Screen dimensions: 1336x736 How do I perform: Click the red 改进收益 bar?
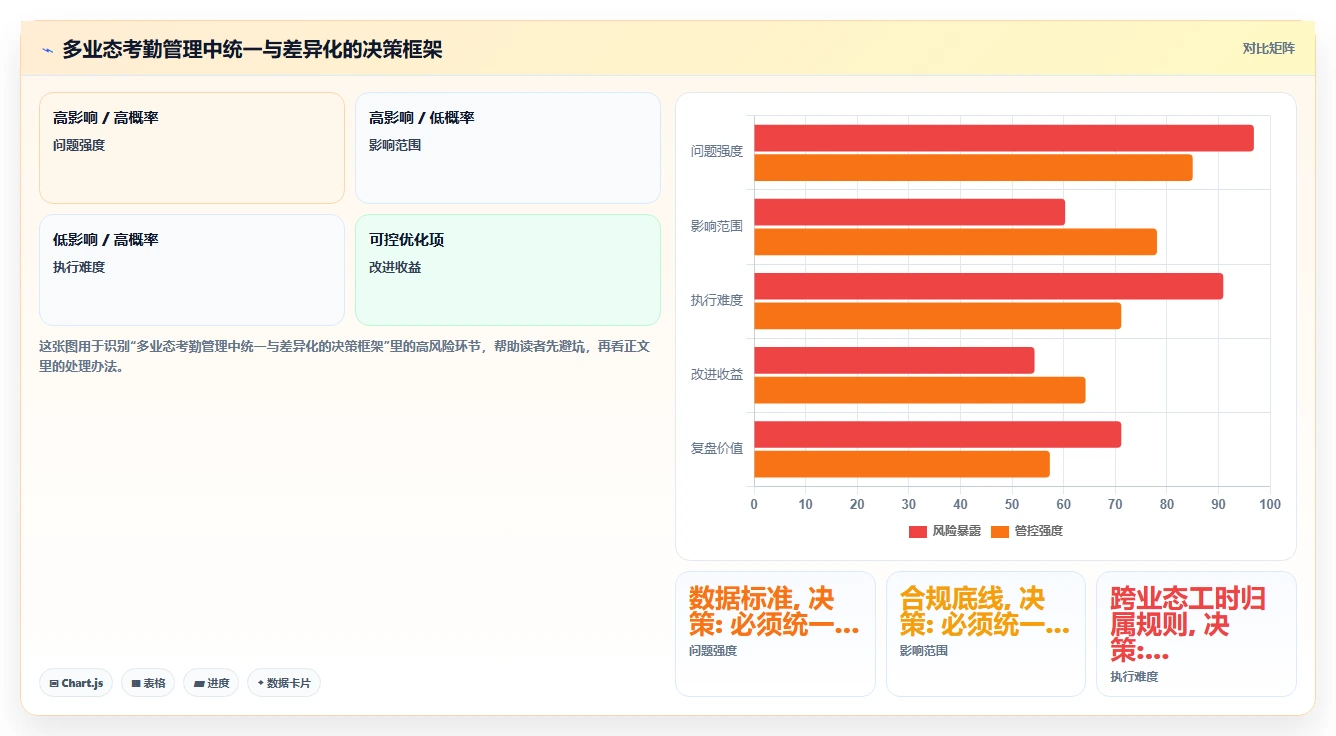coord(894,360)
